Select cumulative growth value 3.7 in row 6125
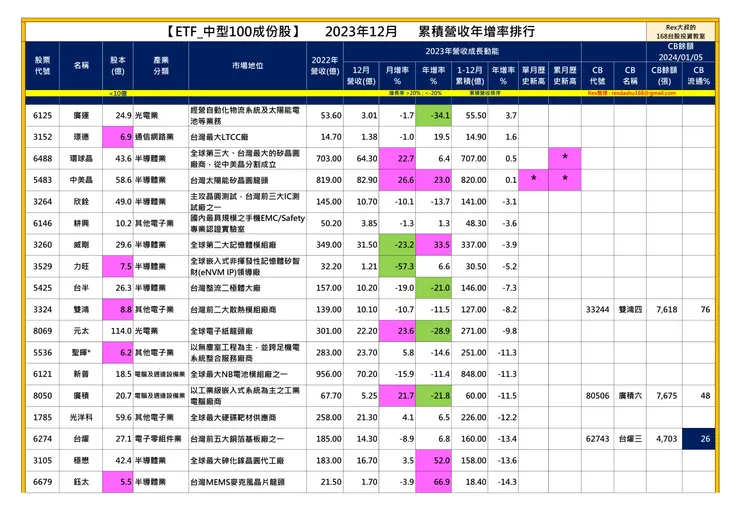This screenshot has height=523, width=740. (x=511, y=116)
